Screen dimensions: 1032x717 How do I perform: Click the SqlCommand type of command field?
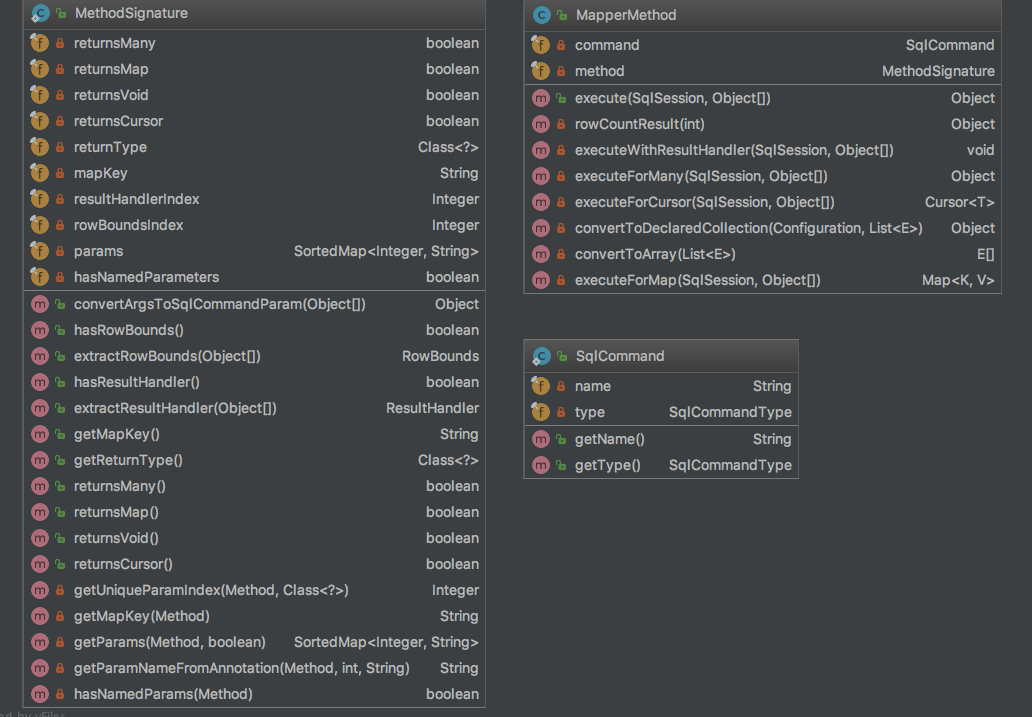(x=950, y=45)
